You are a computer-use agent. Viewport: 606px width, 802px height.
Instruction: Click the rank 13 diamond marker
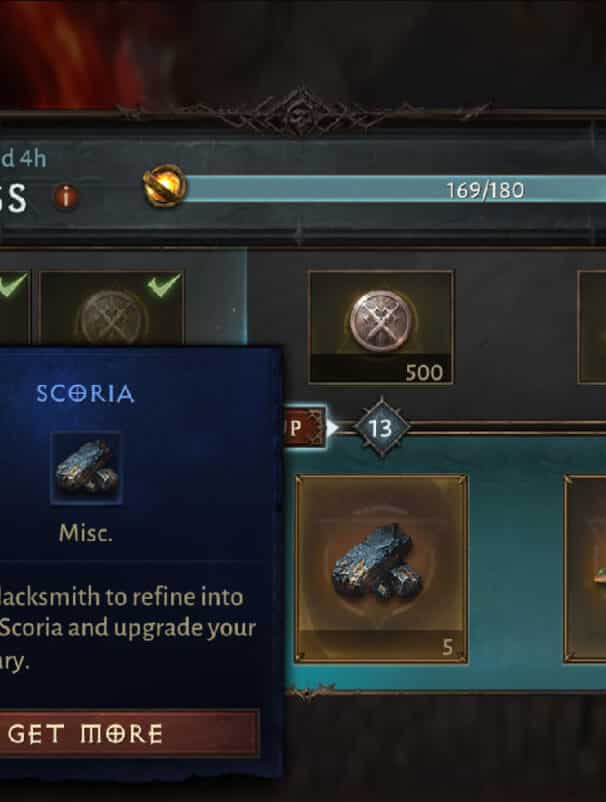(380, 428)
